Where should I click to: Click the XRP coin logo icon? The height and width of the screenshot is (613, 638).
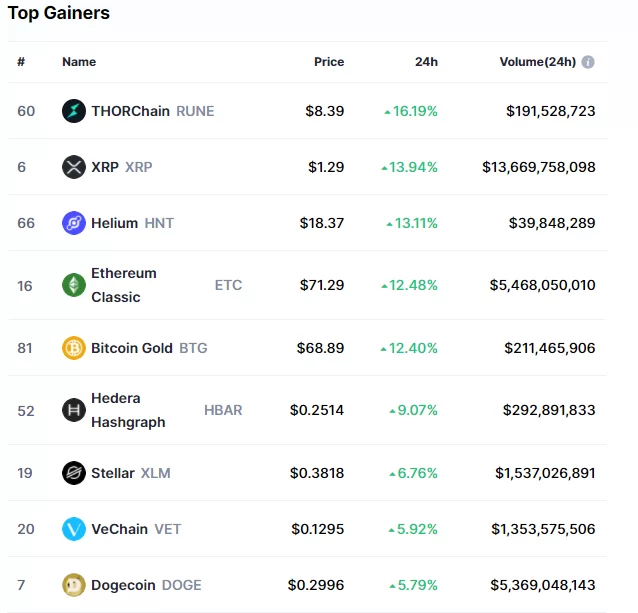coord(74,167)
